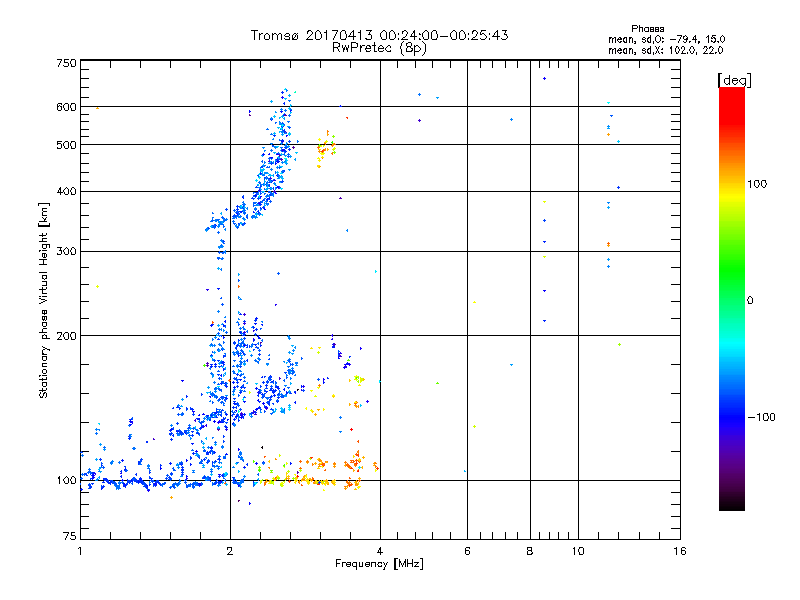
Task: Click the colorbar's '0' degree label
Action: 750,300
